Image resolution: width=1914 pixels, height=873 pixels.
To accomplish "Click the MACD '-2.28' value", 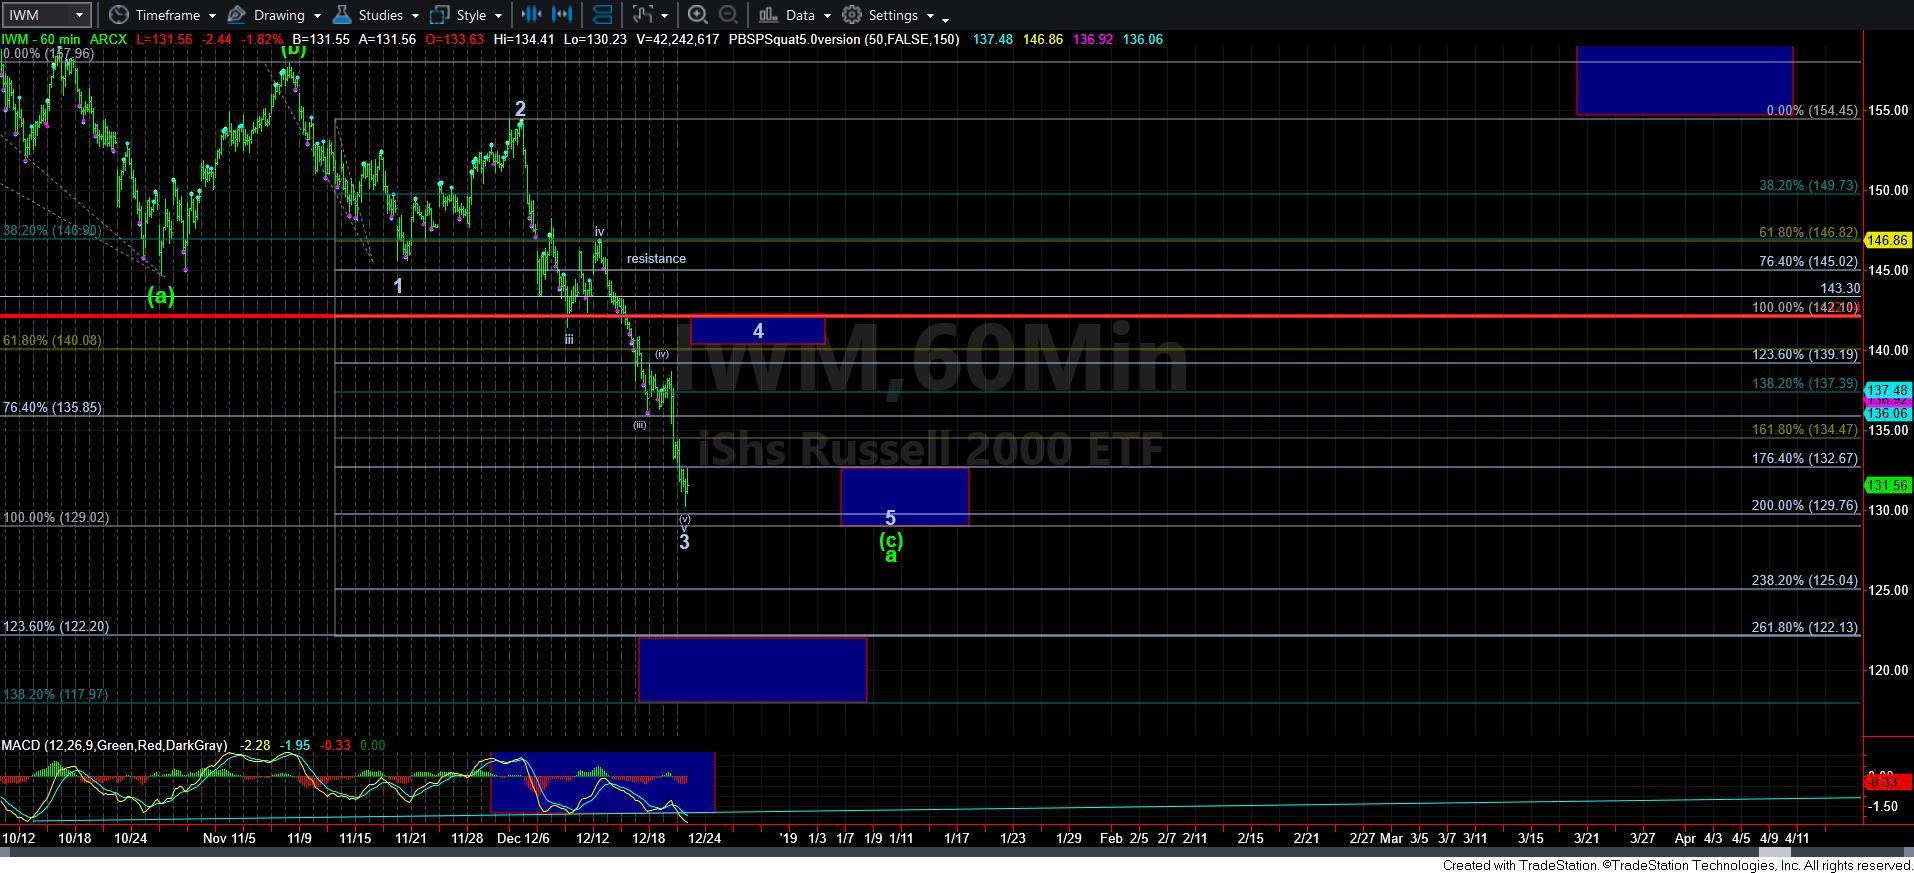I will pyautogui.click(x=256, y=745).
